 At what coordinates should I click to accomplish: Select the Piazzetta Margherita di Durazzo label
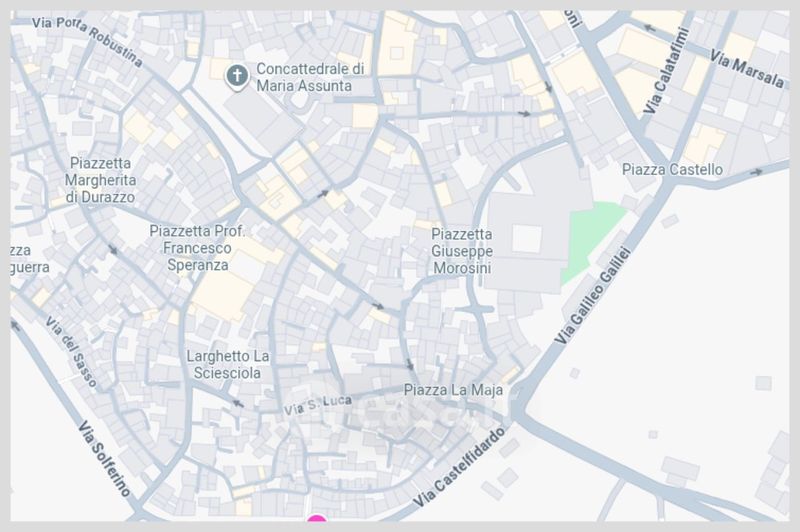coord(101,180)
